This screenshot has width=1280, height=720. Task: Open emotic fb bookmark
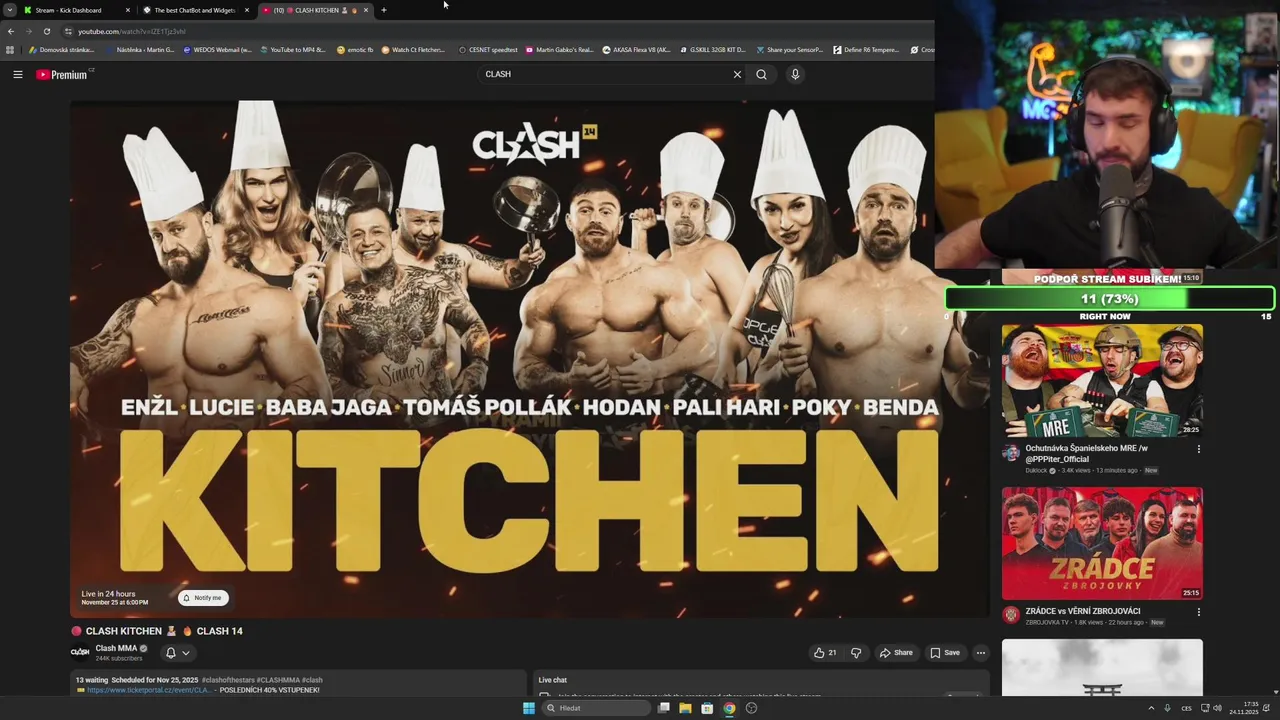pos(355,49)
